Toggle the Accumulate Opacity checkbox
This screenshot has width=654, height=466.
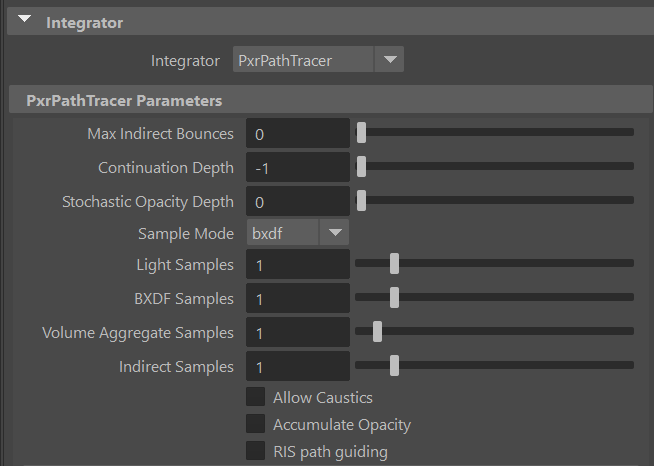tap(256, 424)
